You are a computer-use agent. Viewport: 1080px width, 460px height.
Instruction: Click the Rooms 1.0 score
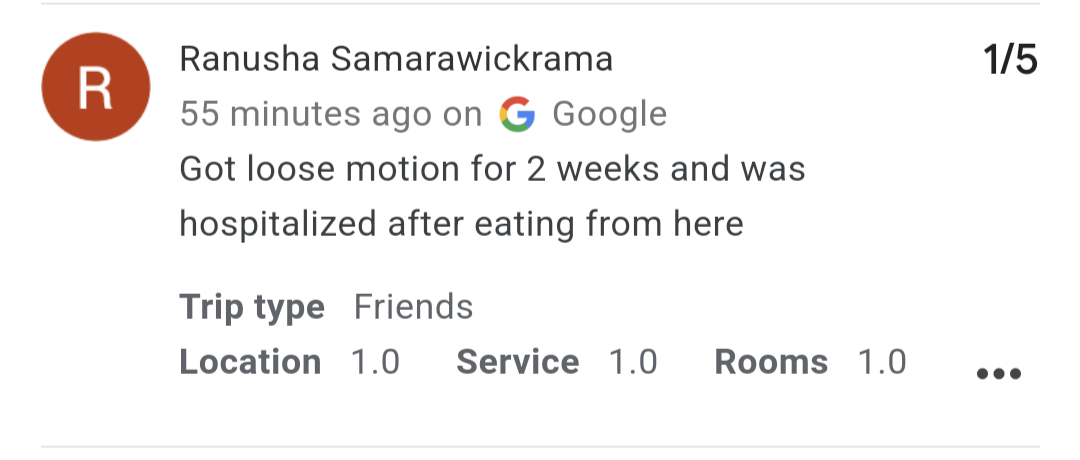tap(882, 362)
